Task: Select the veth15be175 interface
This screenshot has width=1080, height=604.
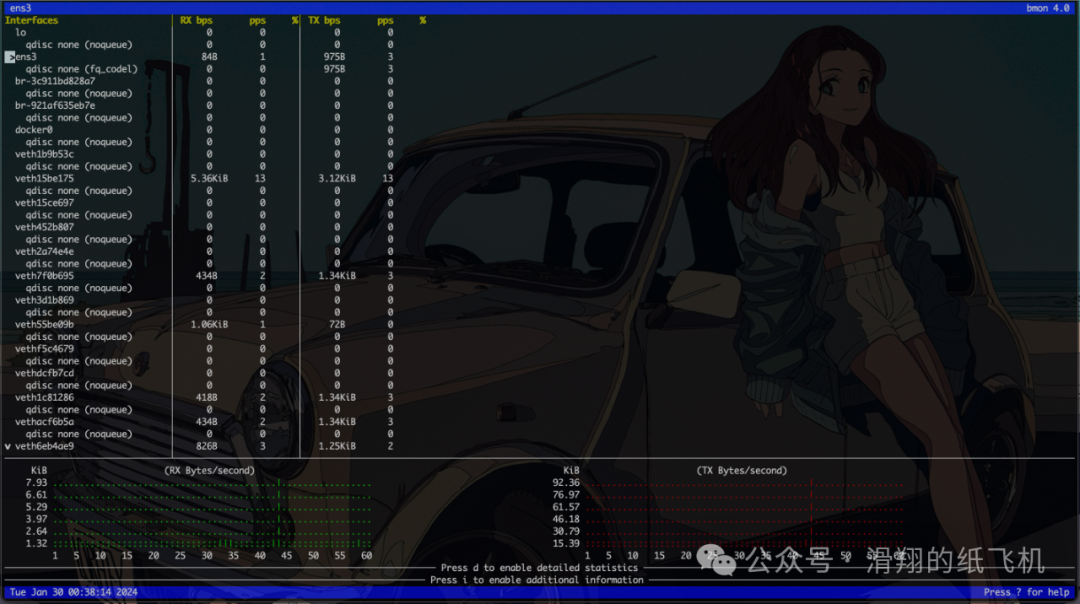Action: (44, 178)
